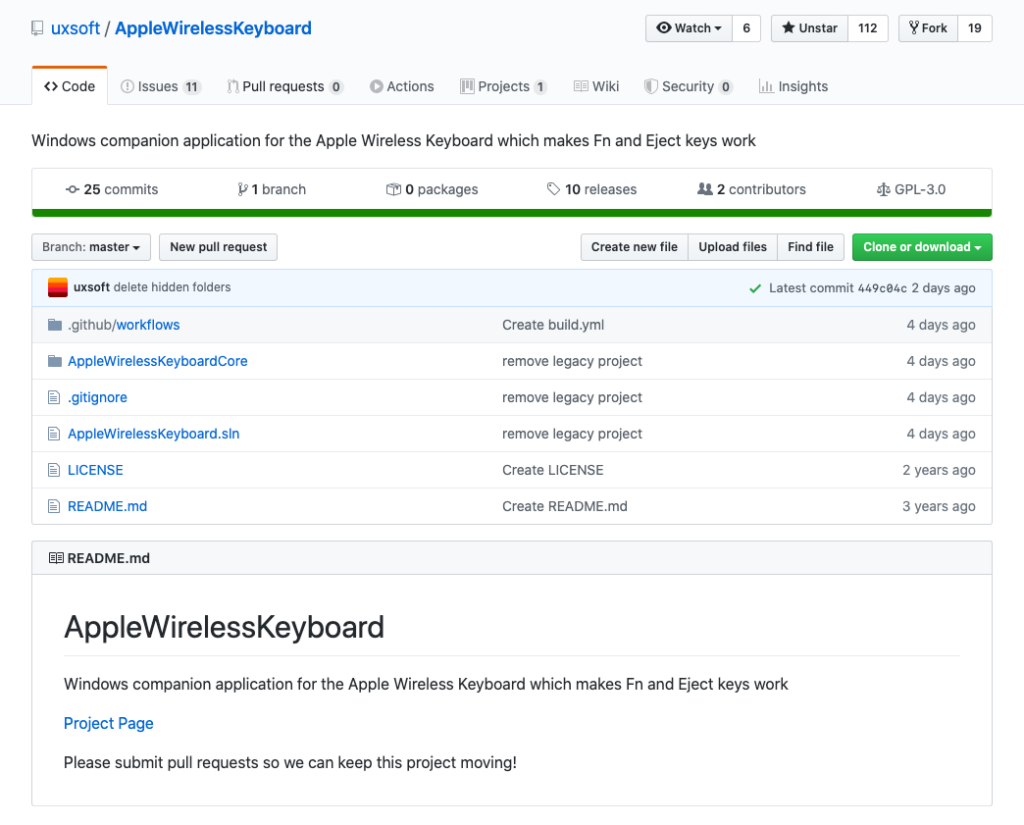The height and width of the screenshot is (825, 1024).
Task: Click the folder icon for AppleWirelessKeyboardCore
Action: (x=55, y=361)
